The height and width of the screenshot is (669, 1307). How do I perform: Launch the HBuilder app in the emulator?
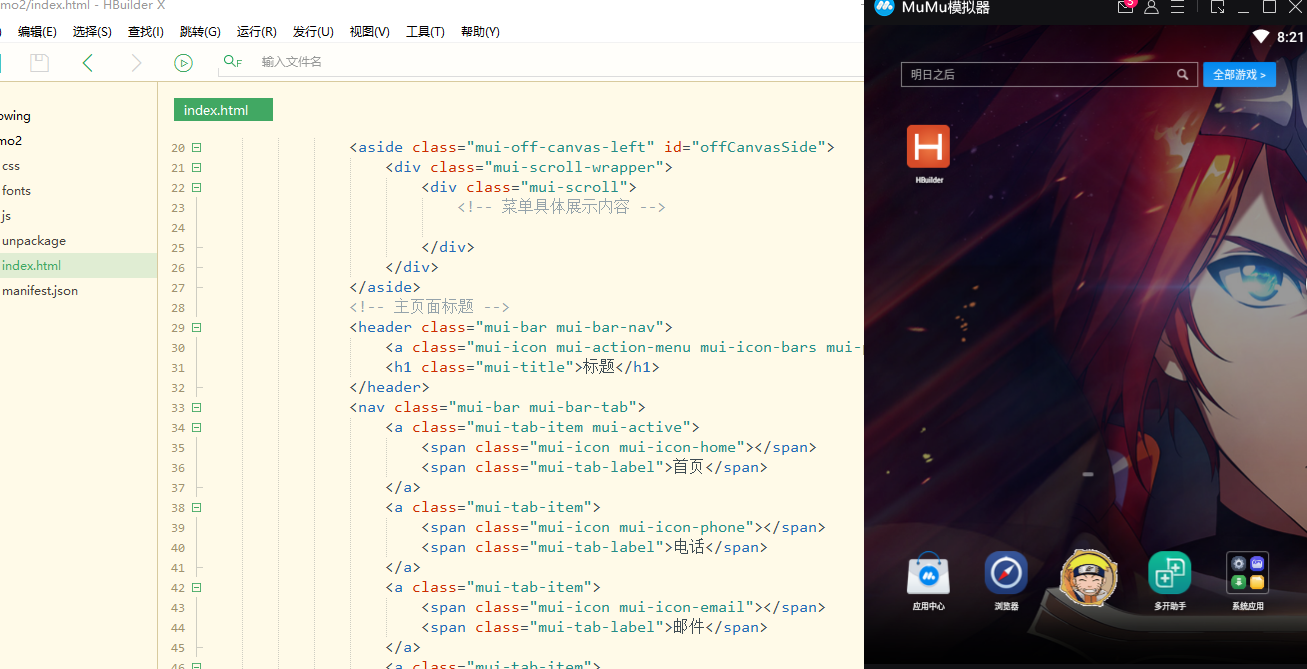coord(928,147)
